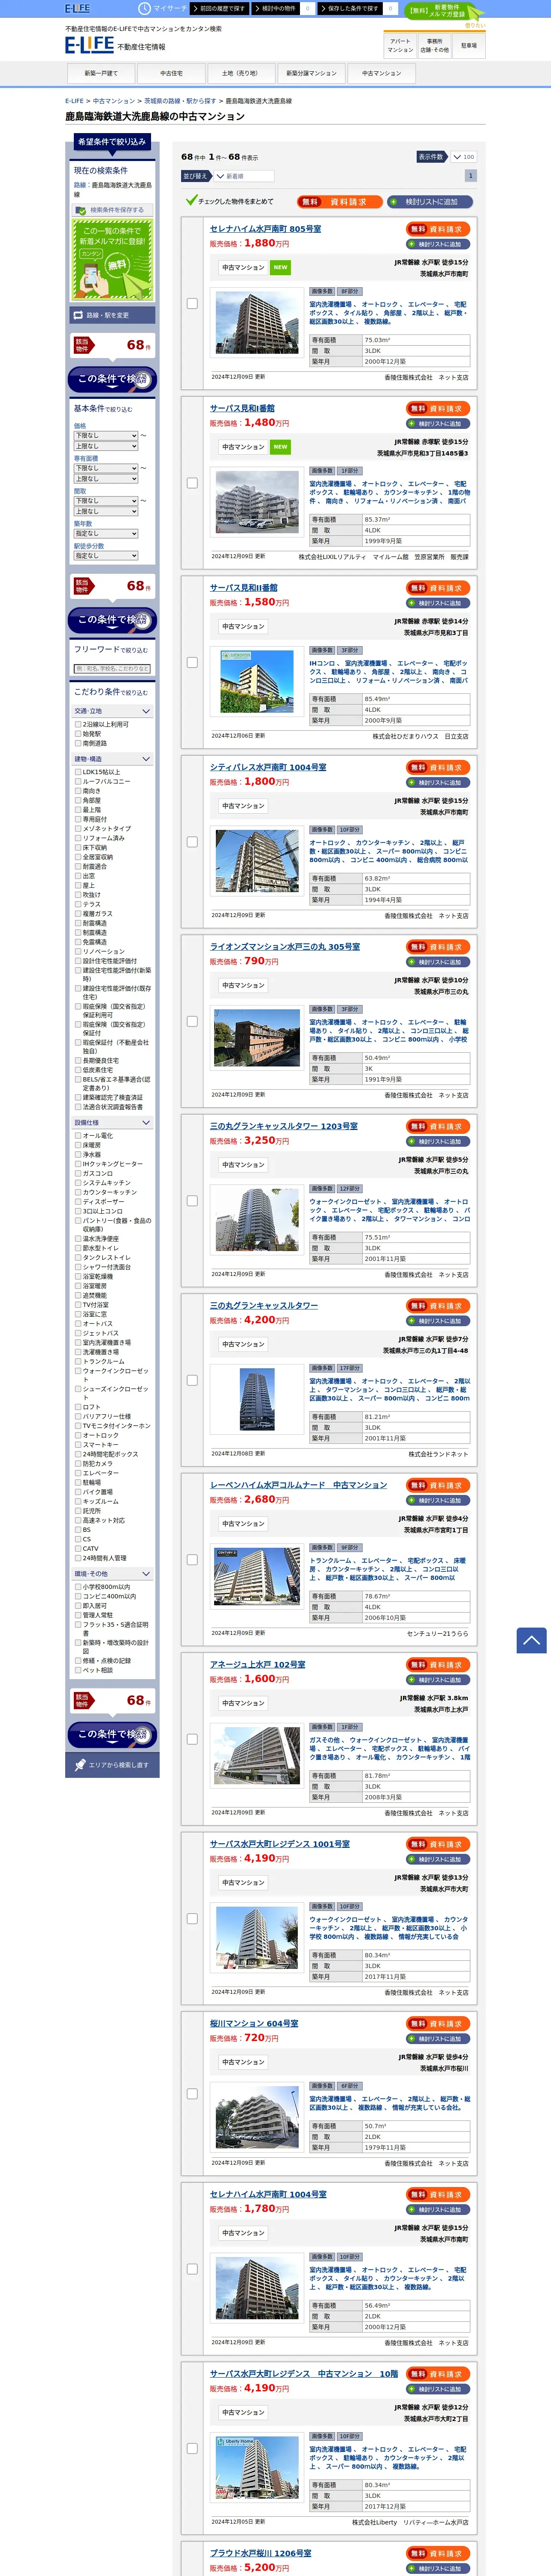Request materials for サーパス水戸大町レジデンス 1001号室
The image size is (551, 2576).
[x=438, y=1844]
